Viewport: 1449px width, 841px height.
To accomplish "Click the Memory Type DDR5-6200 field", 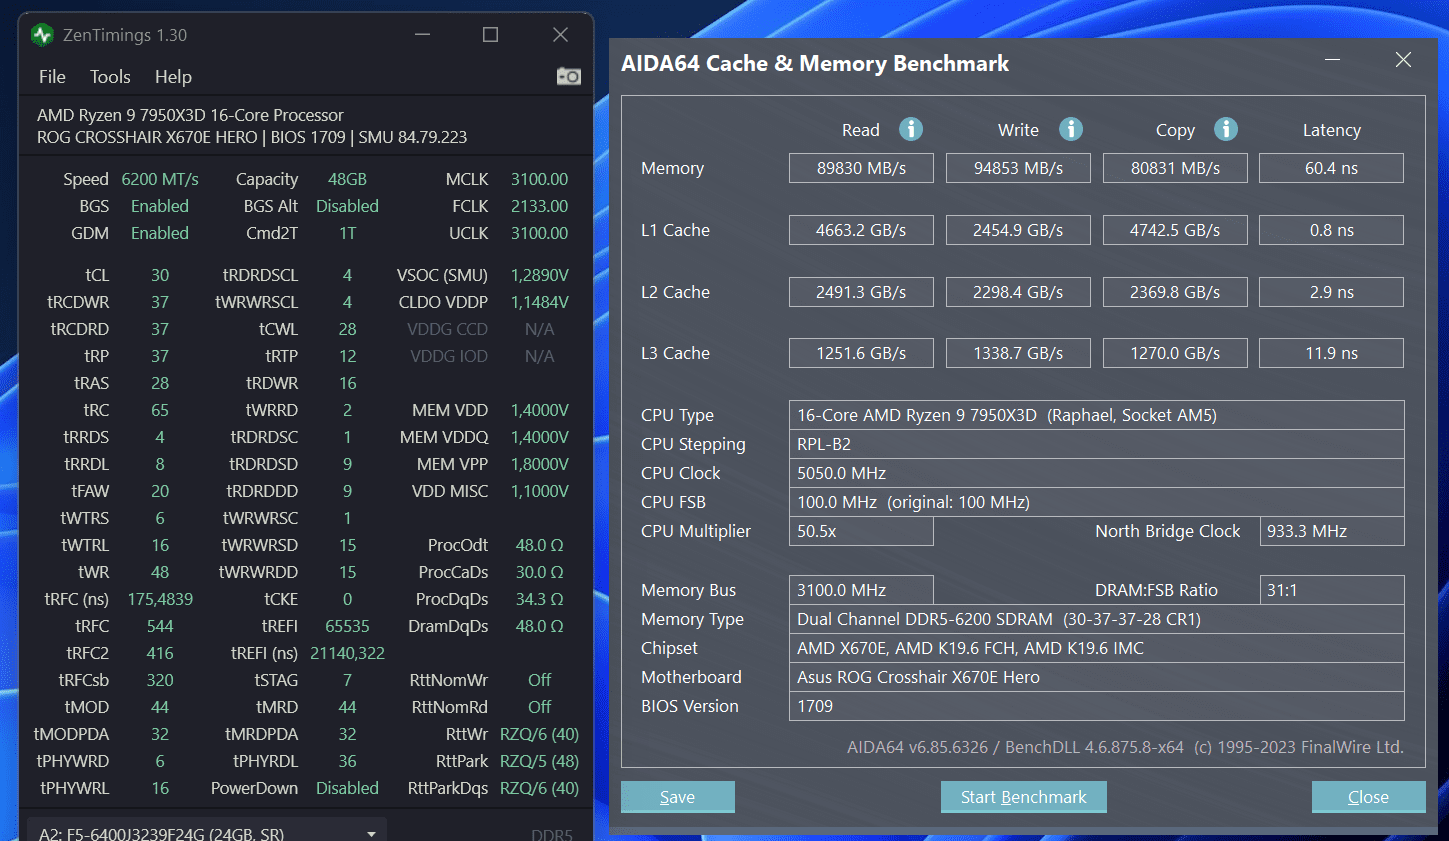I will coord(1096,619).
